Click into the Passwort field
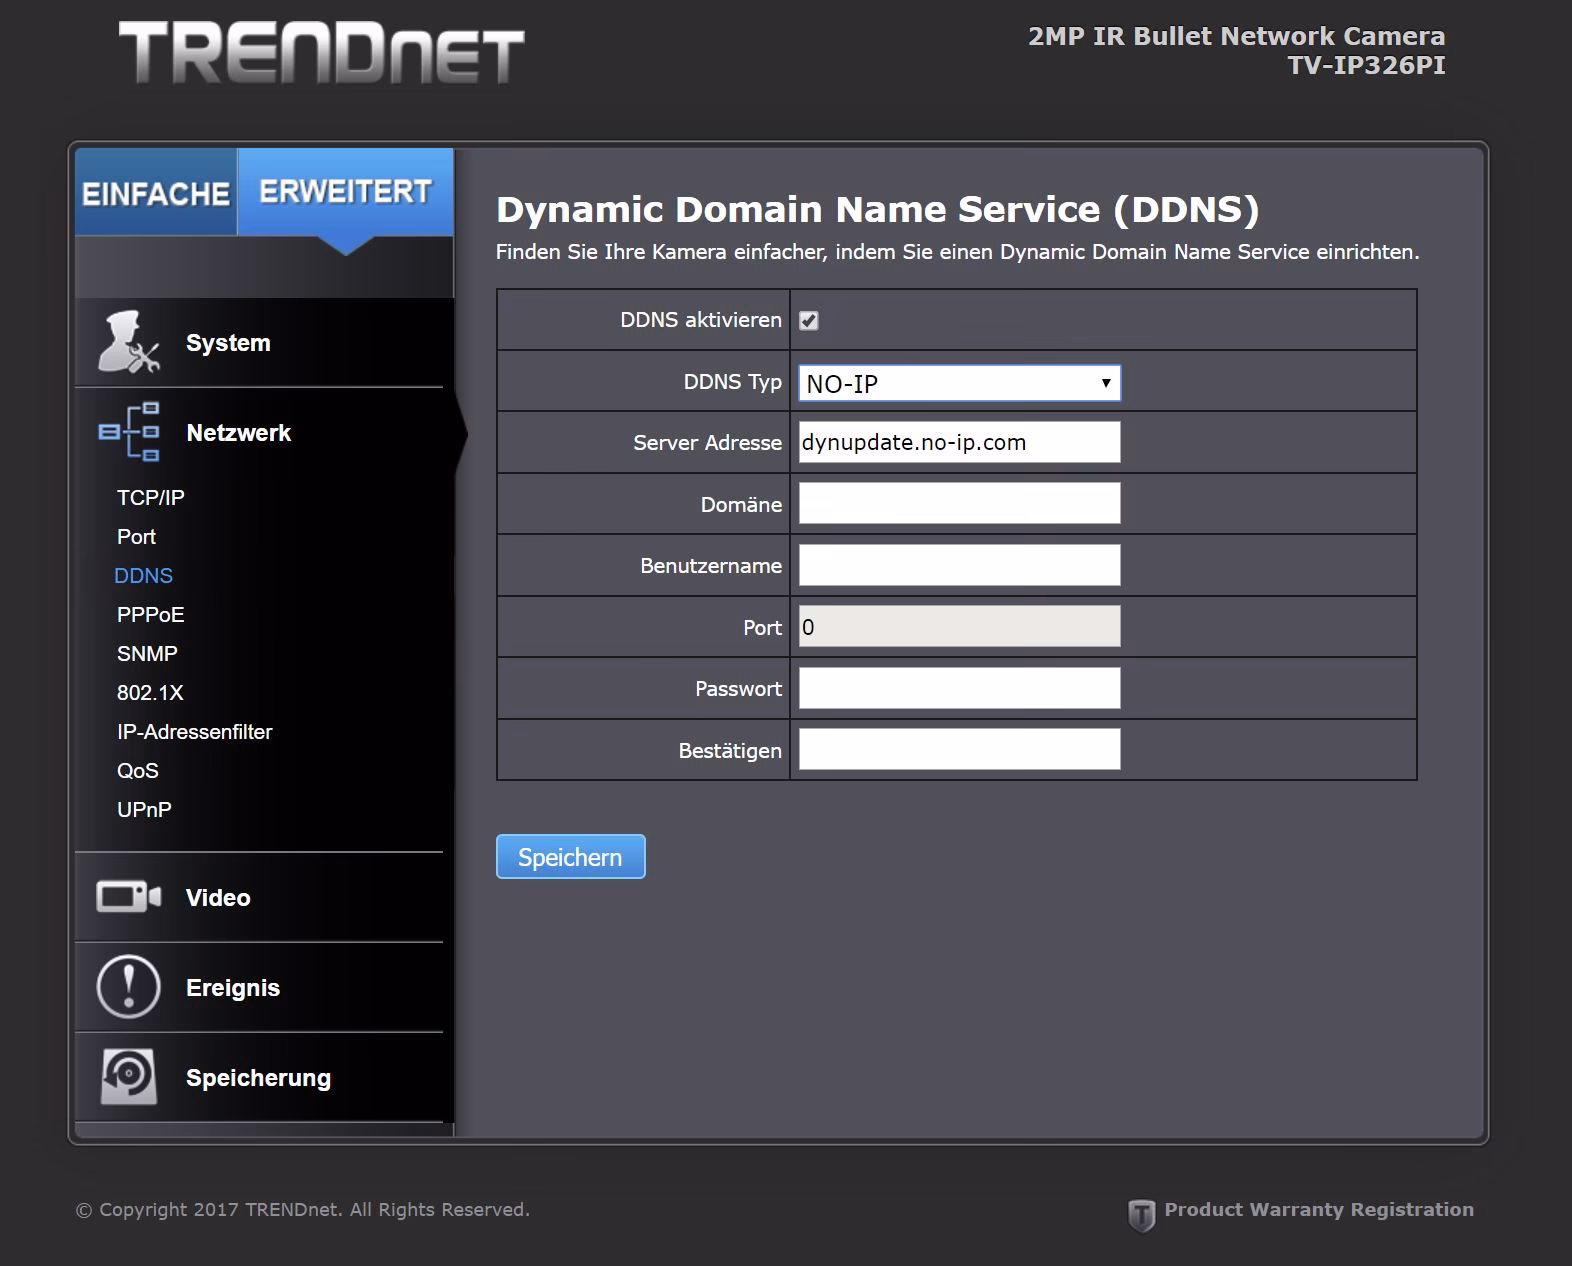Image resolution: width=1572 pixels, height=1266 pixels. pos(959,689)
